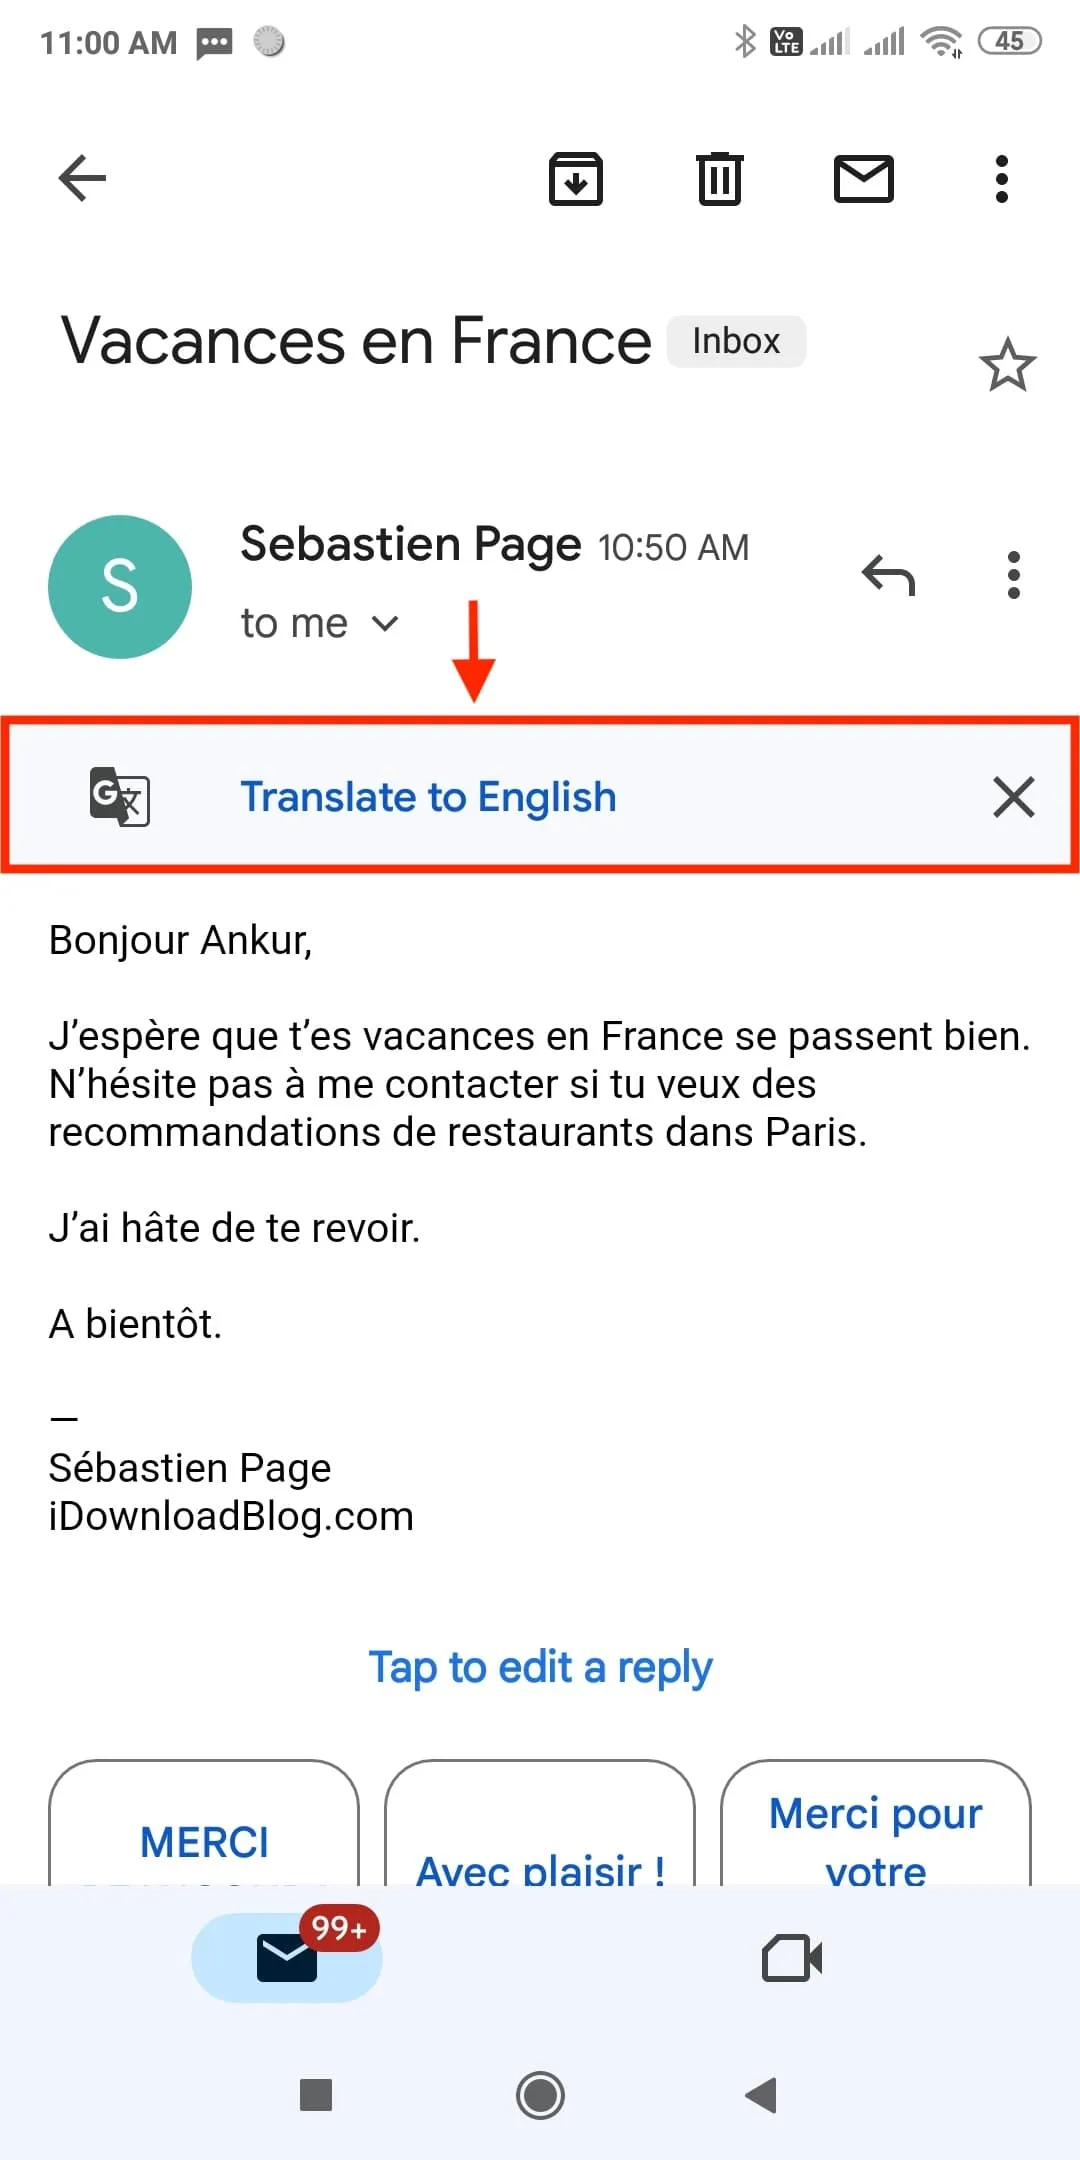Screen dimensions: 1080x2160
Task: Reply to Sebastien Page with arrow icon
Action: (x=889, y=575)
